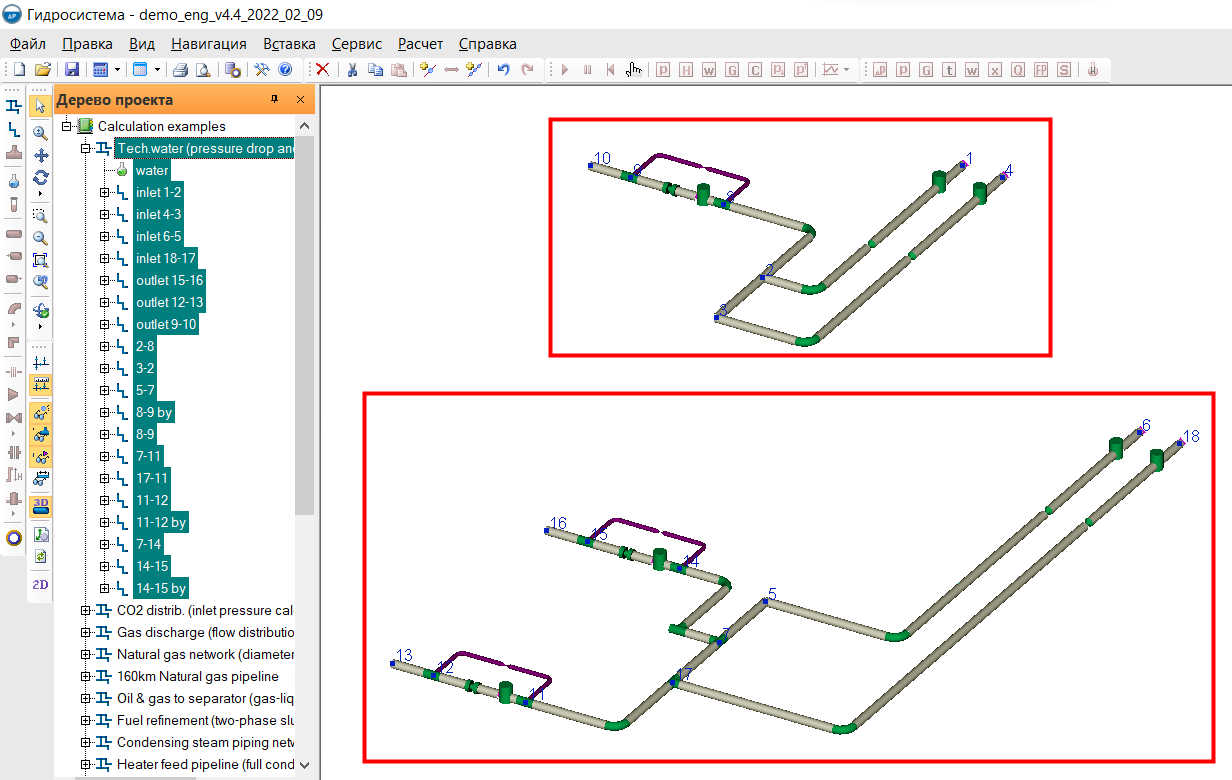
Task: Select Heater feed pipeline tree row
Action: 205,764
